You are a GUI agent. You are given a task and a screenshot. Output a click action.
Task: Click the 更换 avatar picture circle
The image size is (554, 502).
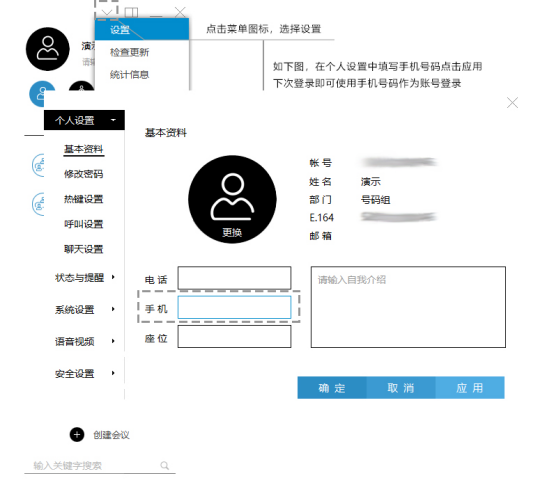[232, 199]
